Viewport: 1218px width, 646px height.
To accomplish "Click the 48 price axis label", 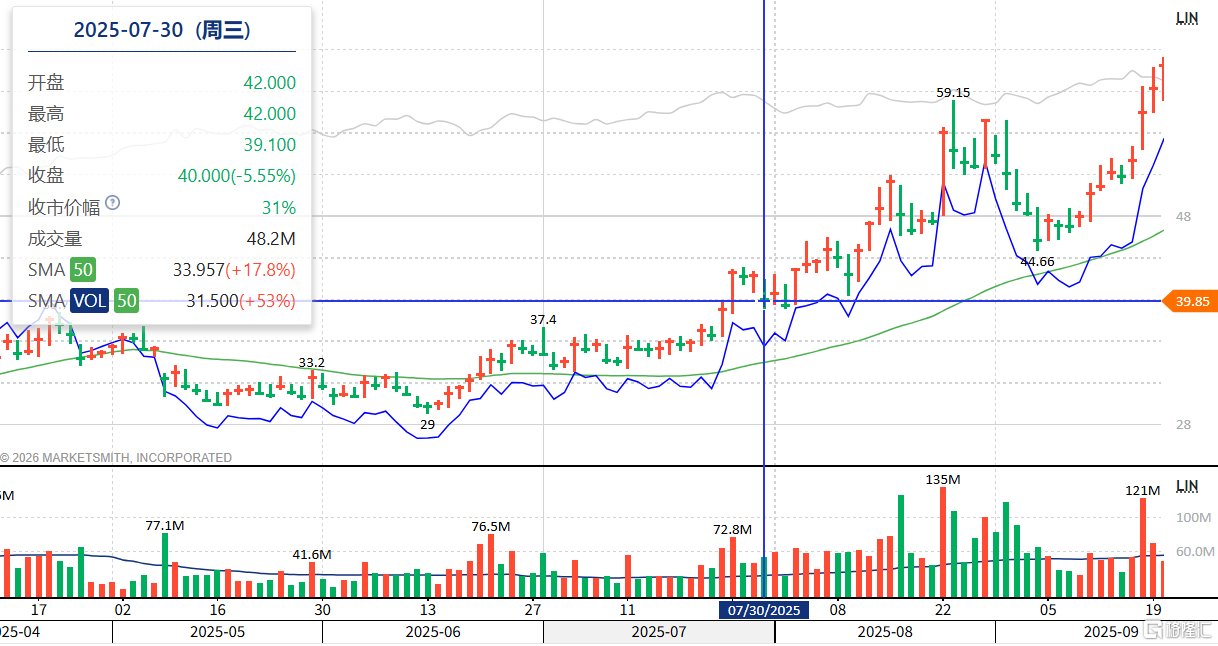I will pyautogui.click(x=1184, y=217).
